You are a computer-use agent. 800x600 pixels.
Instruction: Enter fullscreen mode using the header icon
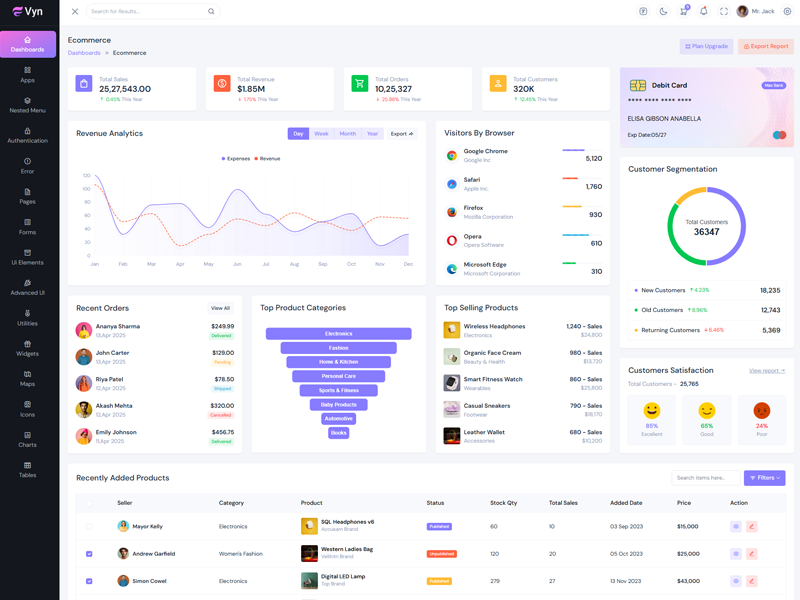(x=724, y=11)
